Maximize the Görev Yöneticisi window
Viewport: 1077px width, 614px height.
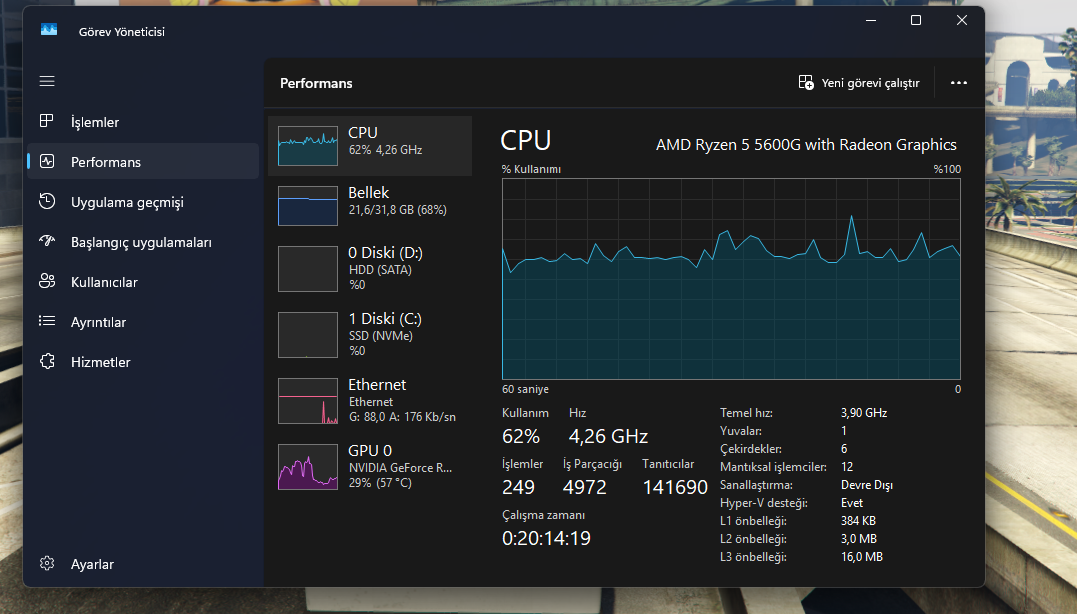point(916,21)
